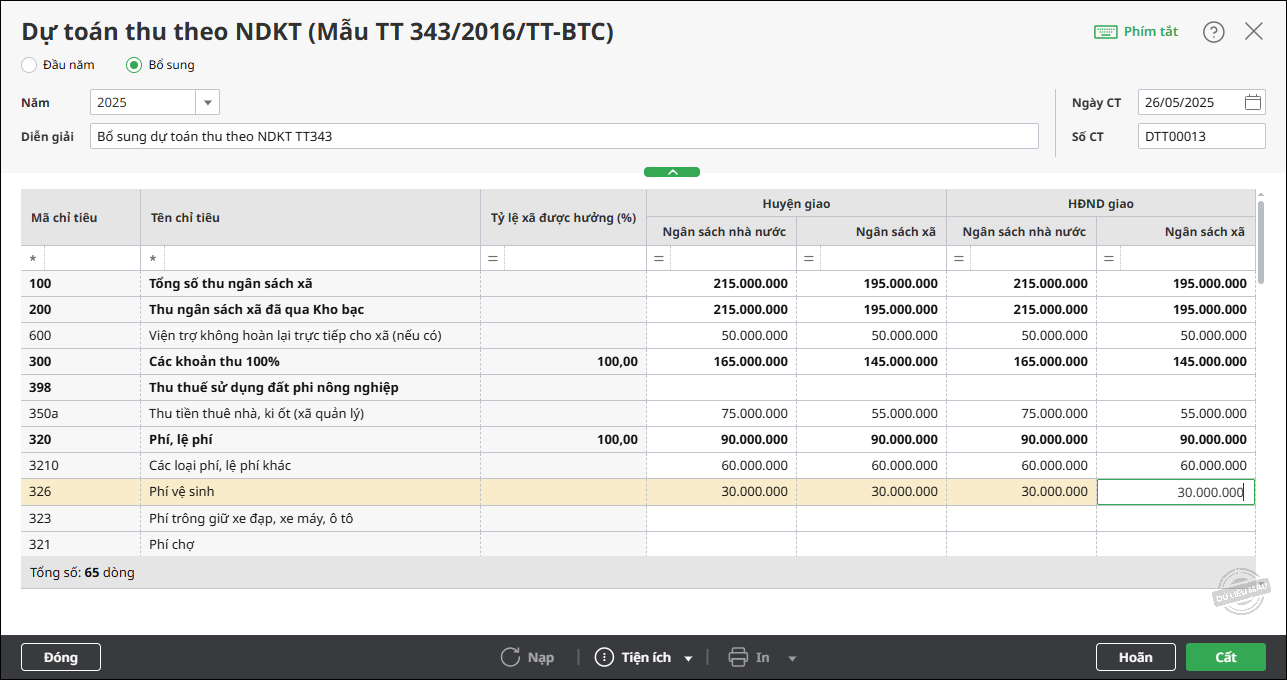Close the dialog with the X icon
1287x680 pixels.
pos(1254,31)
